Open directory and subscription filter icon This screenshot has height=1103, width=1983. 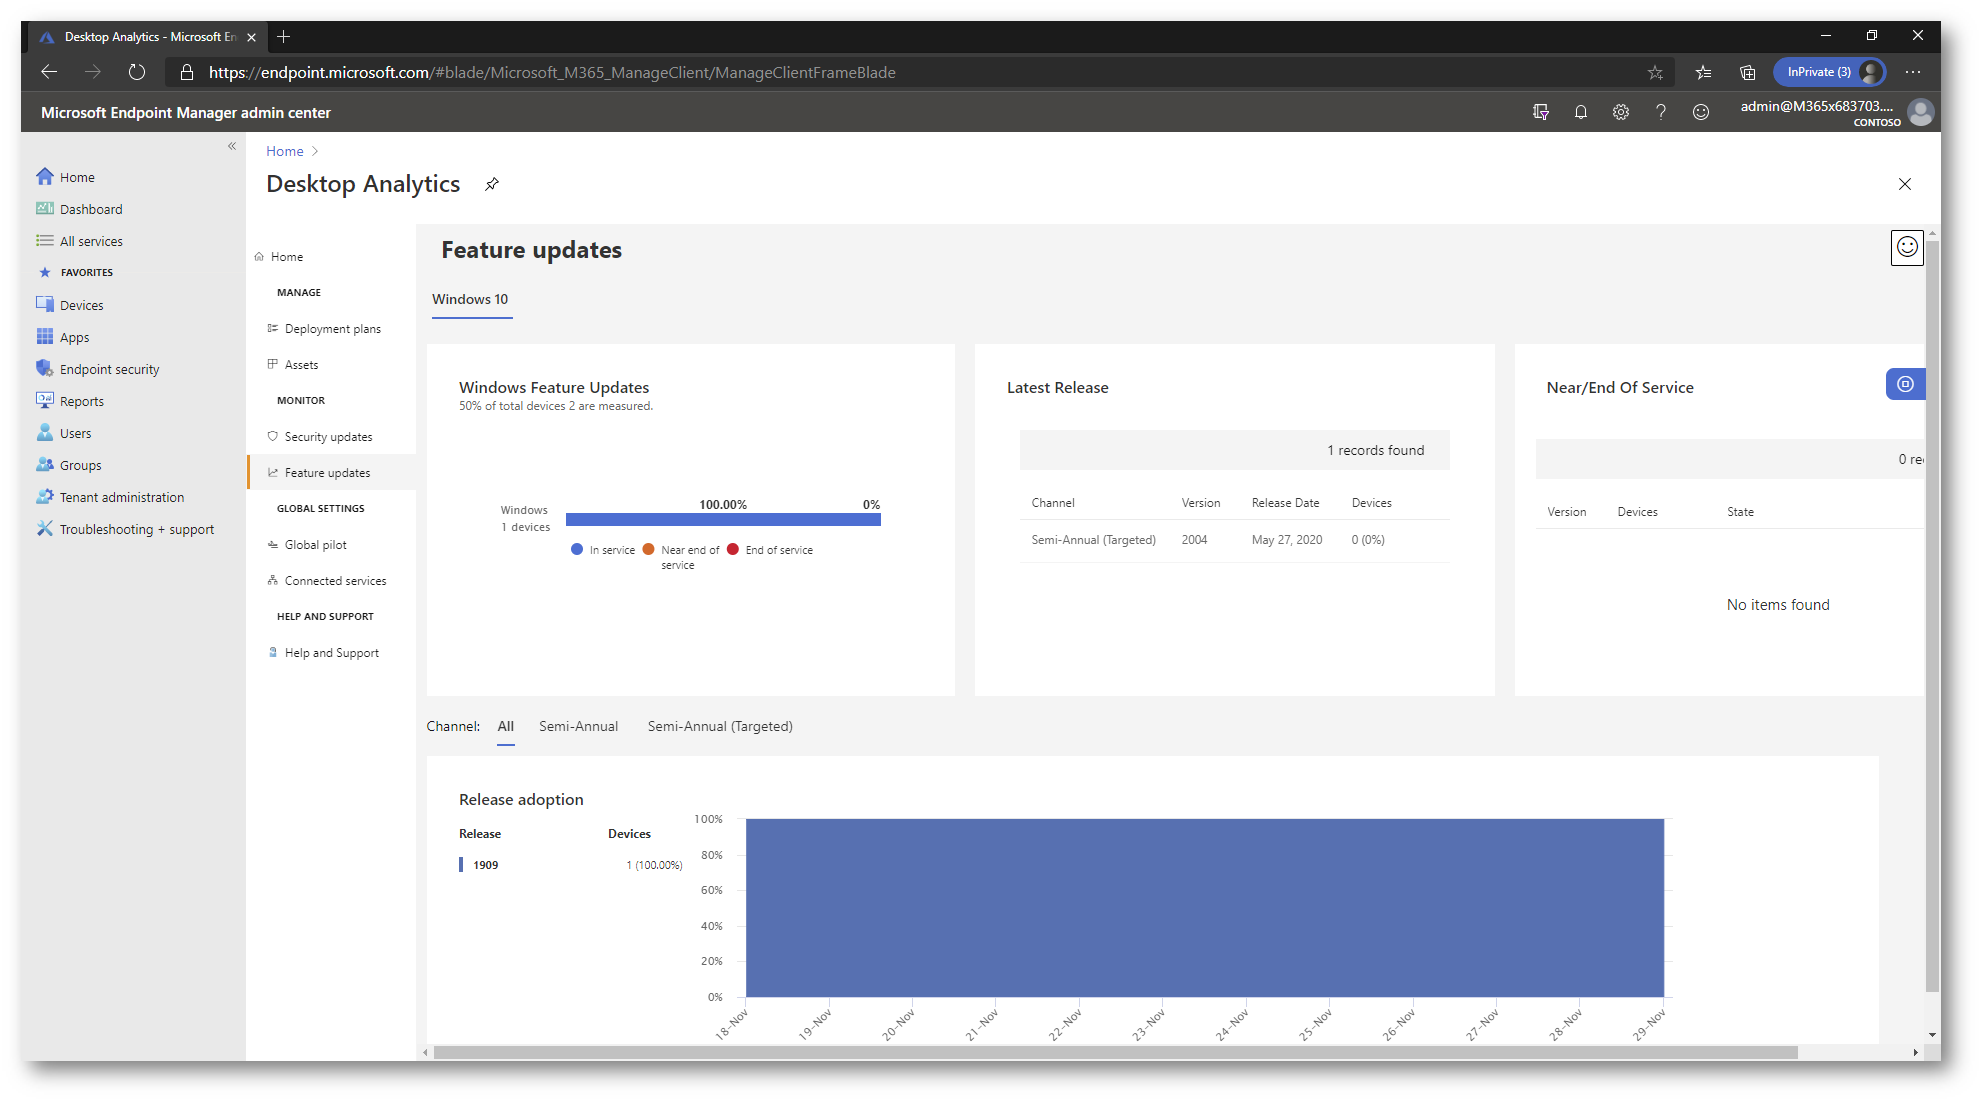pos(1541,112)
